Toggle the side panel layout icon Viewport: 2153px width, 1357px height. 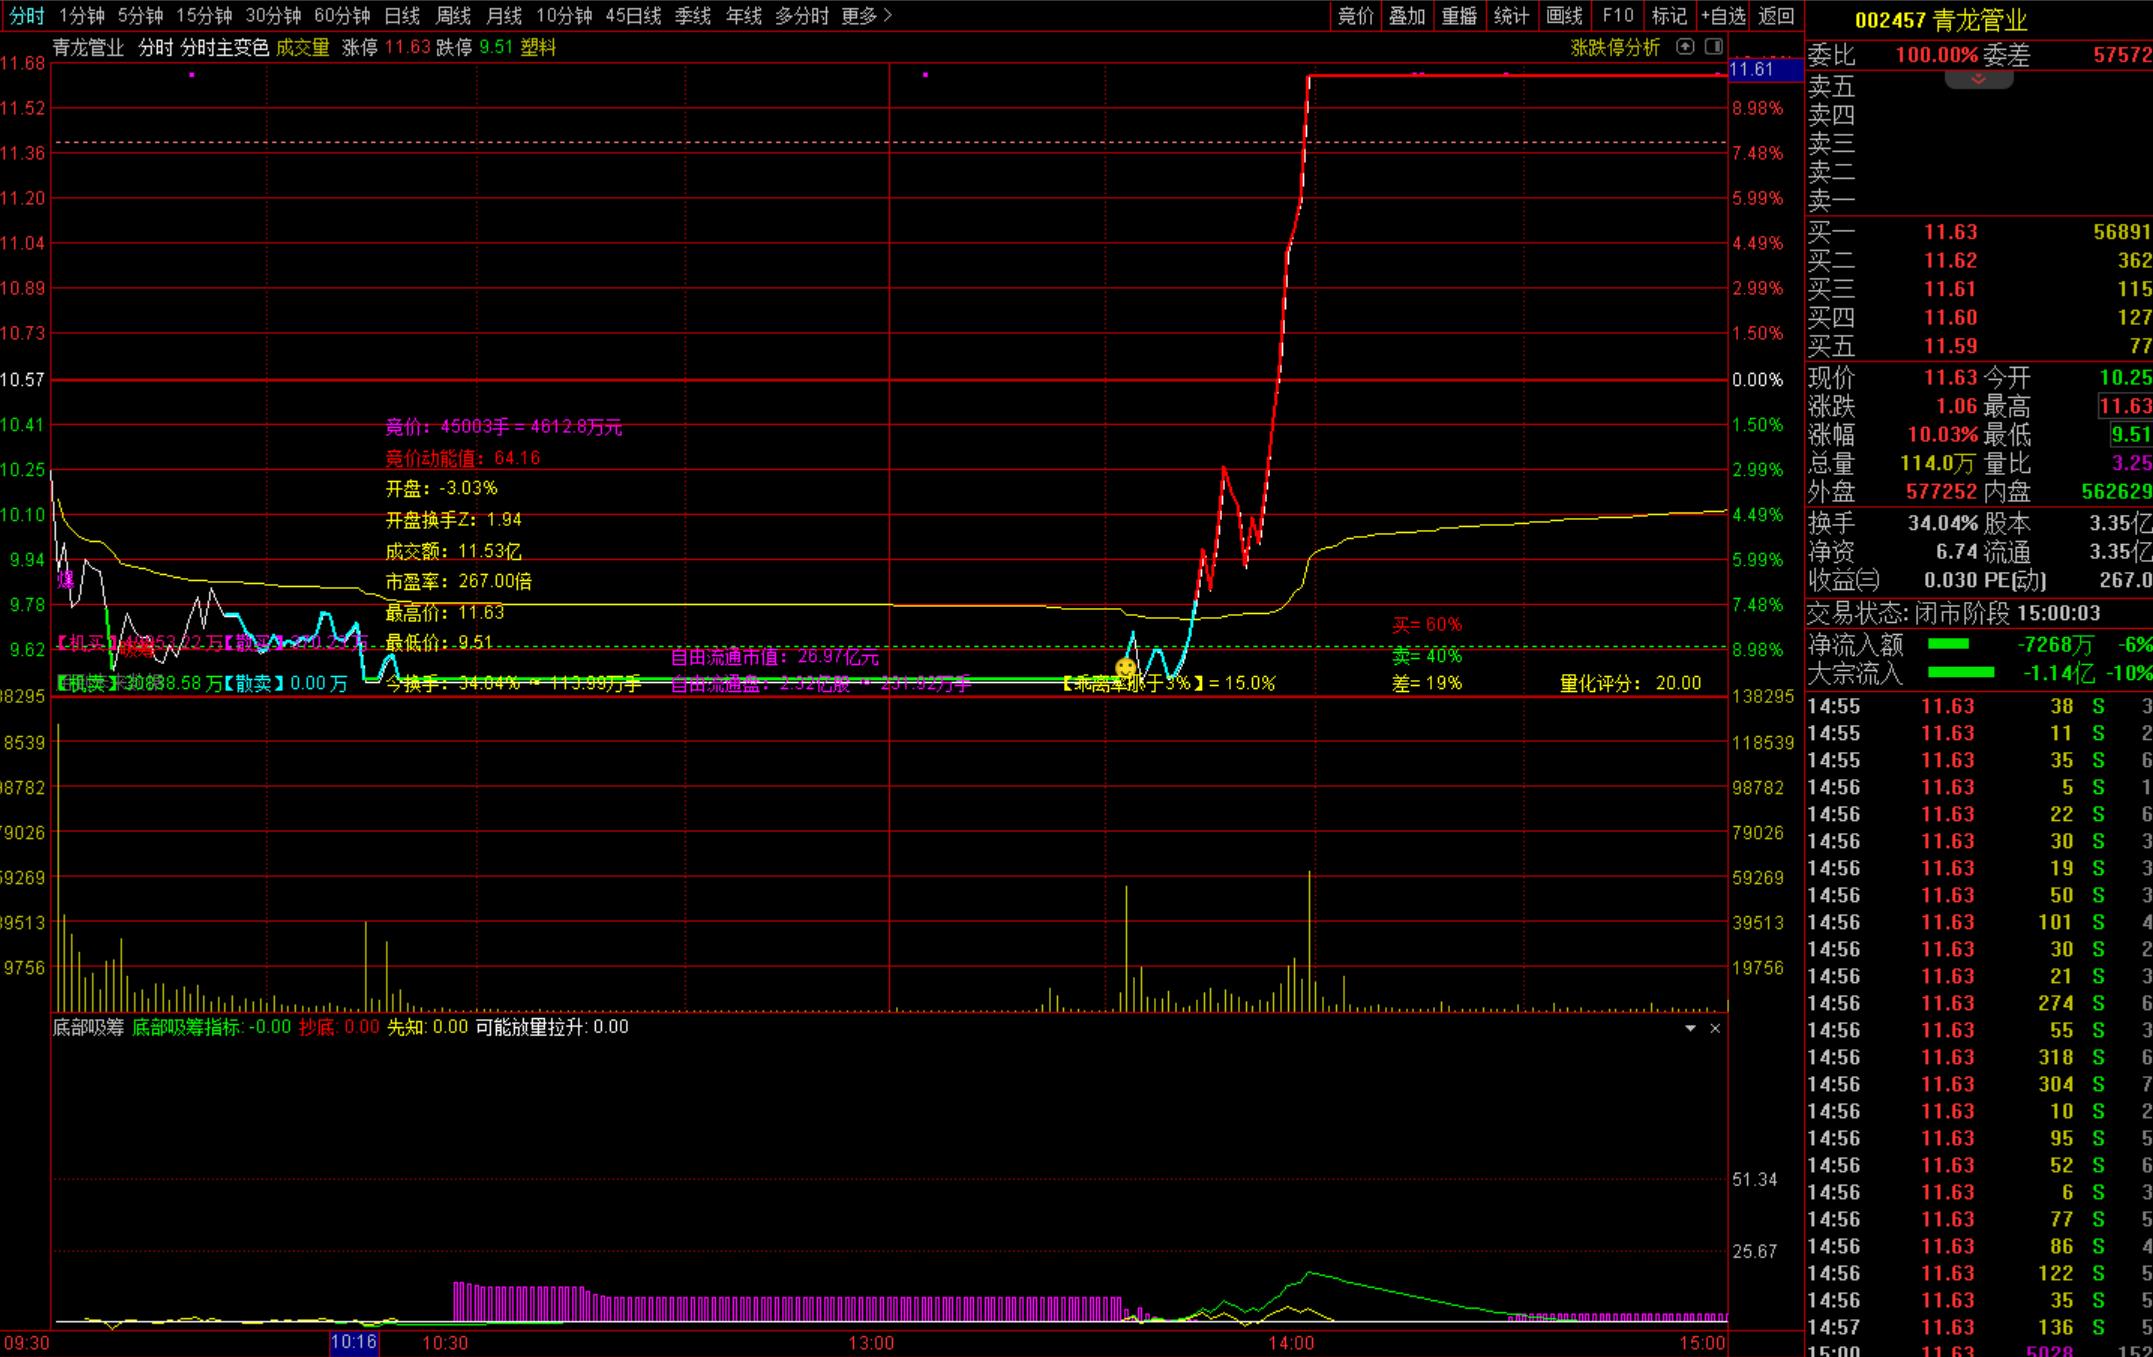pos(1713,46)
